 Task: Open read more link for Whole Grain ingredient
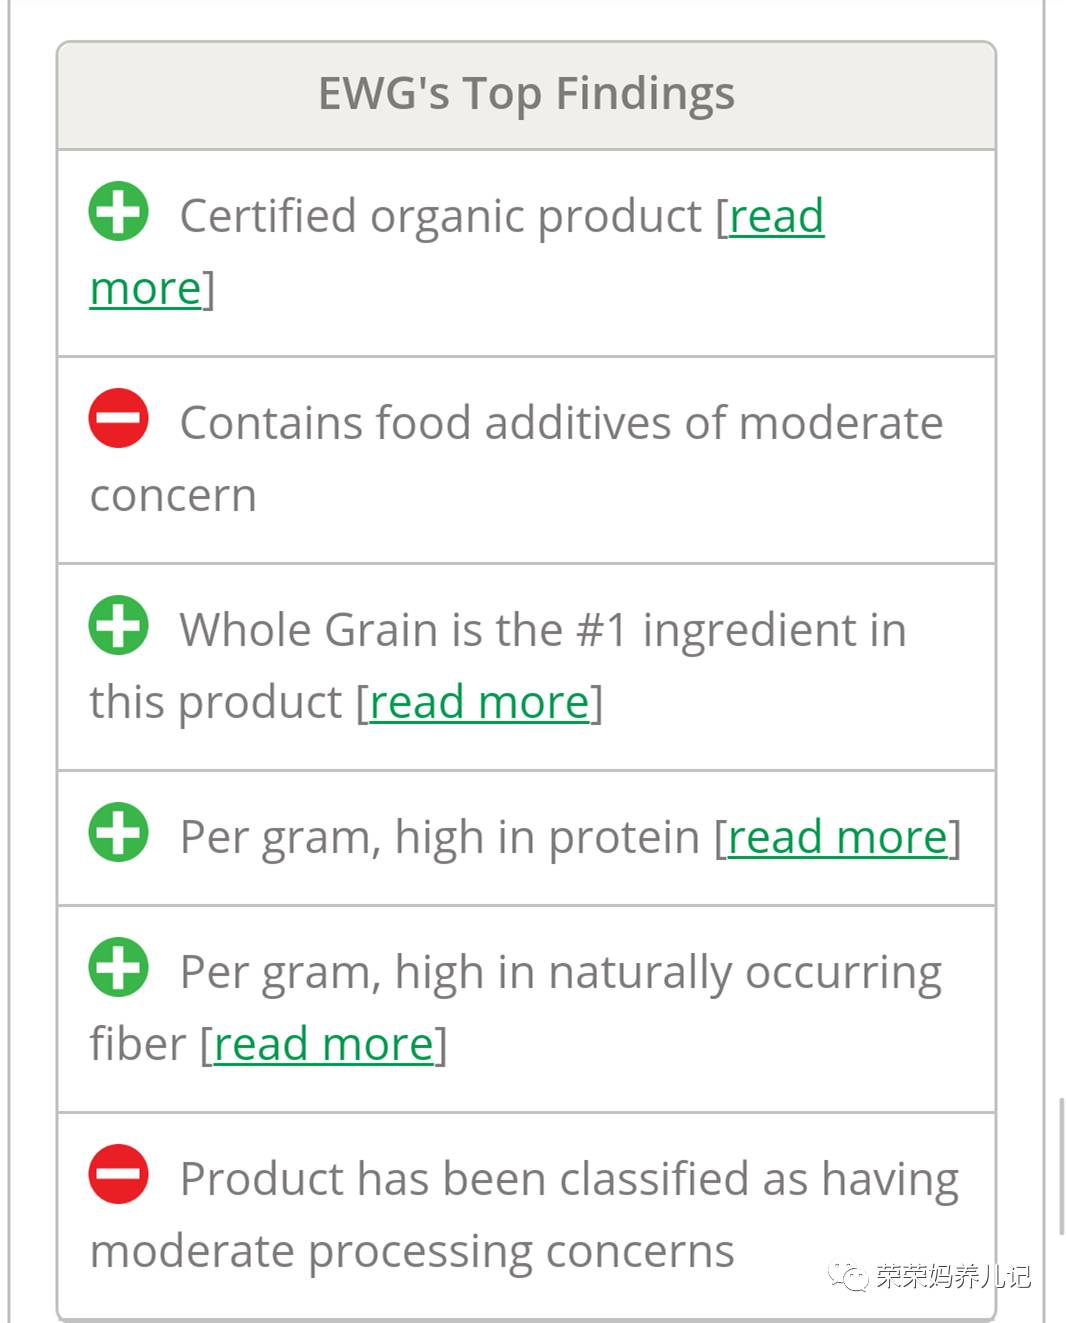coord(479,703)
